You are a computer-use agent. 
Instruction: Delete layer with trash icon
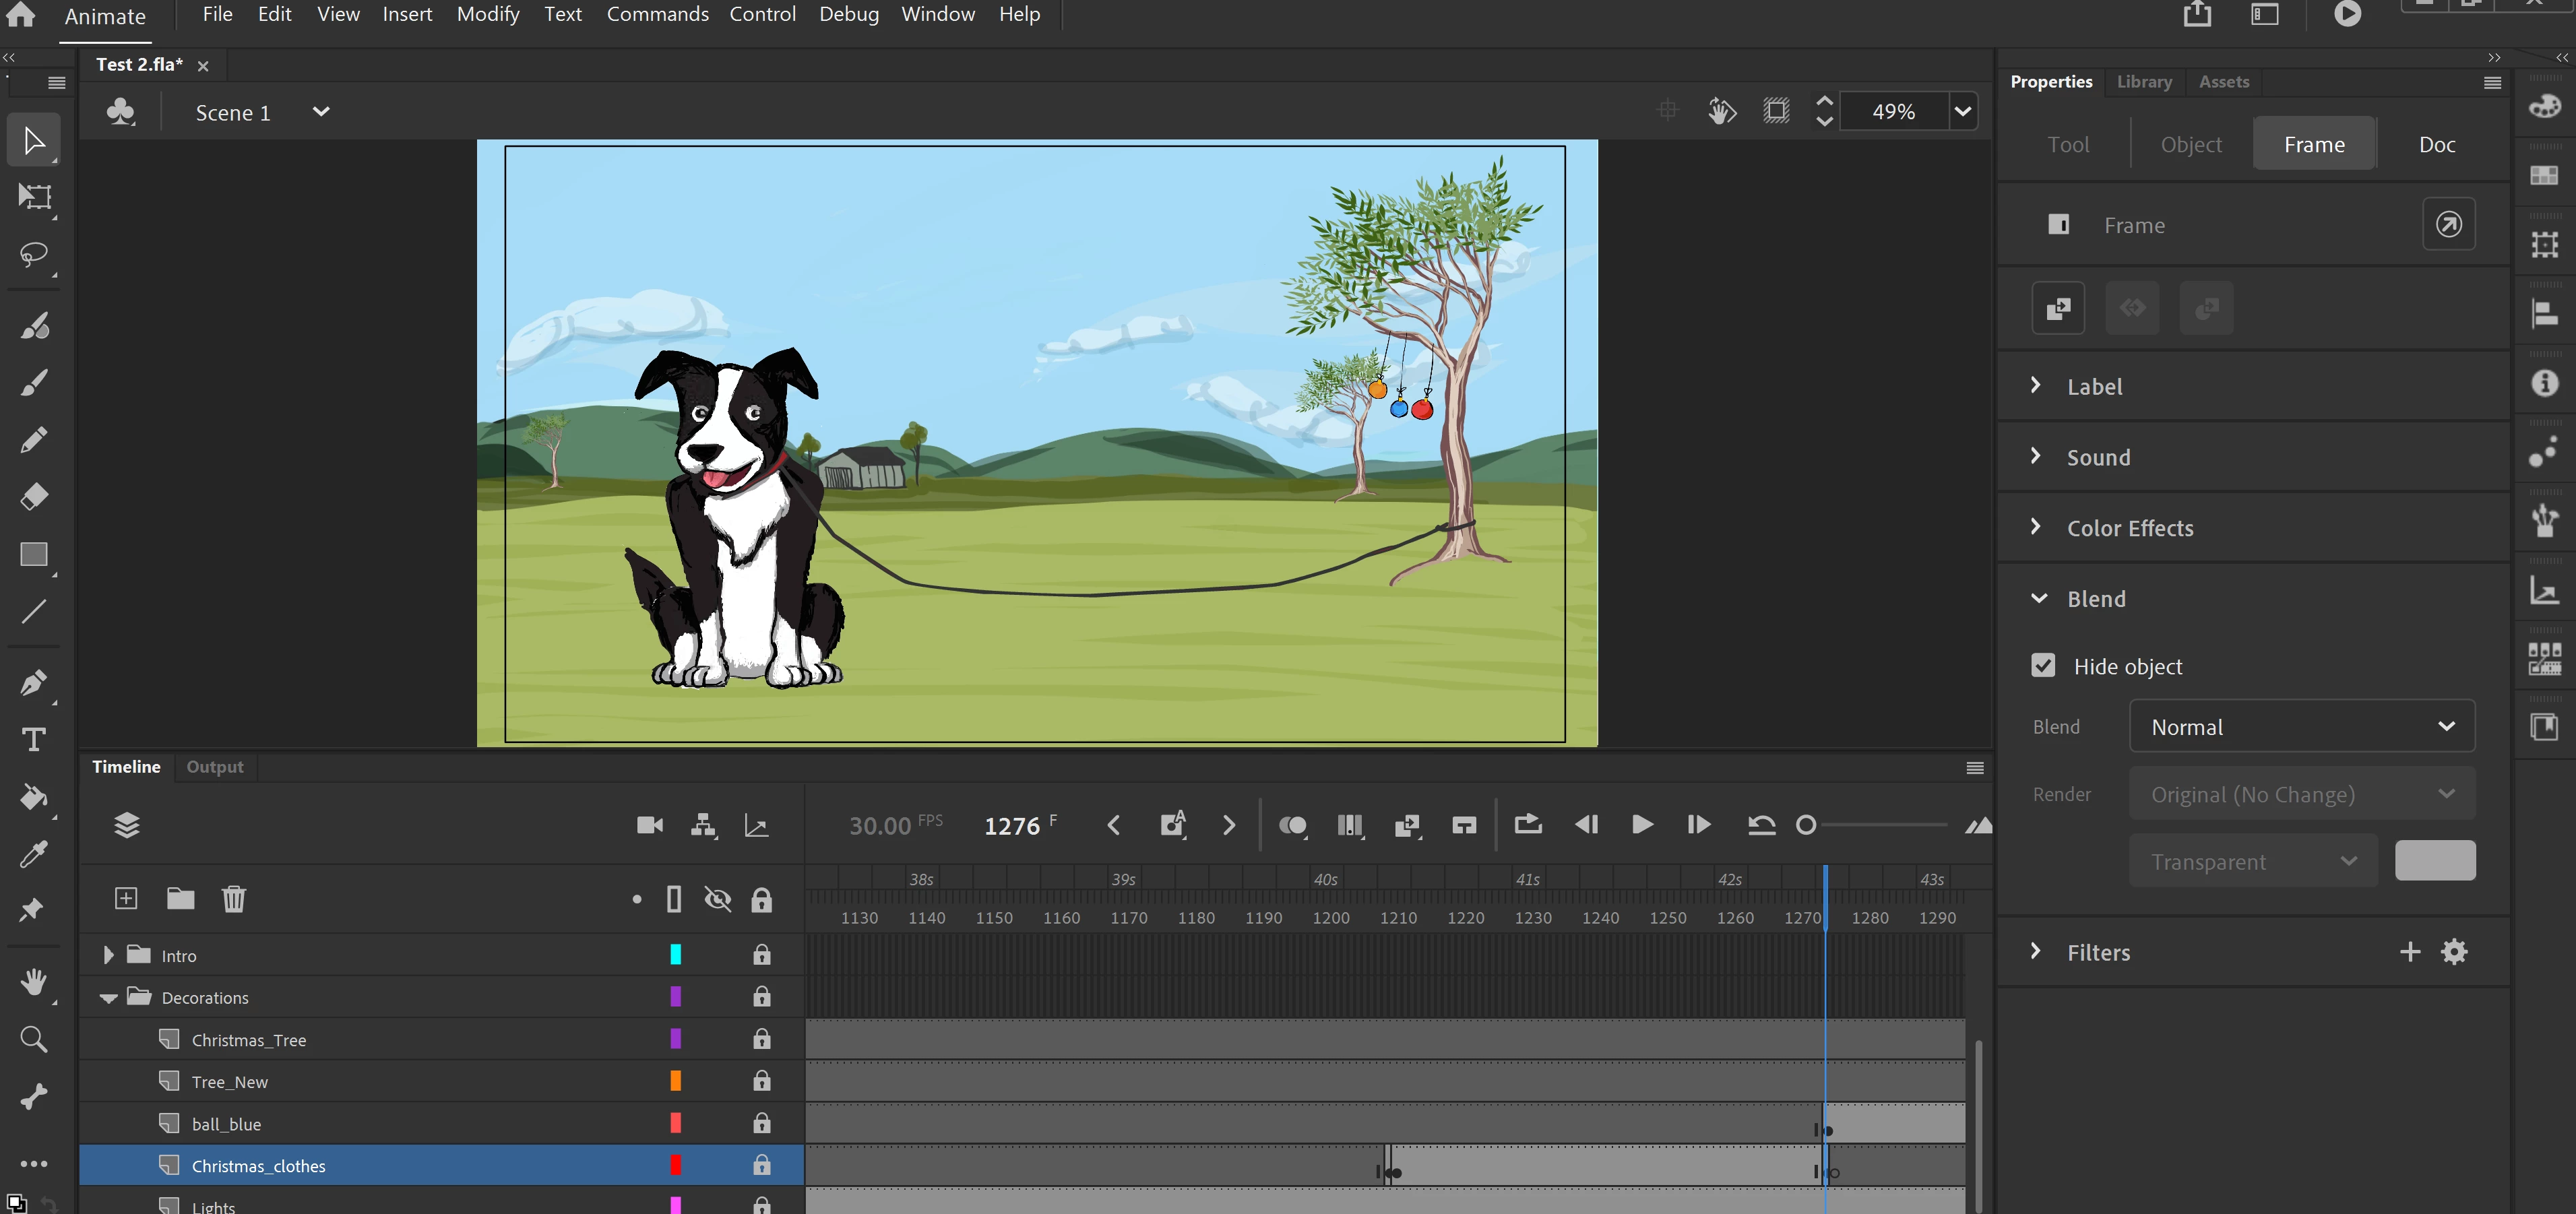pos(233,898)
